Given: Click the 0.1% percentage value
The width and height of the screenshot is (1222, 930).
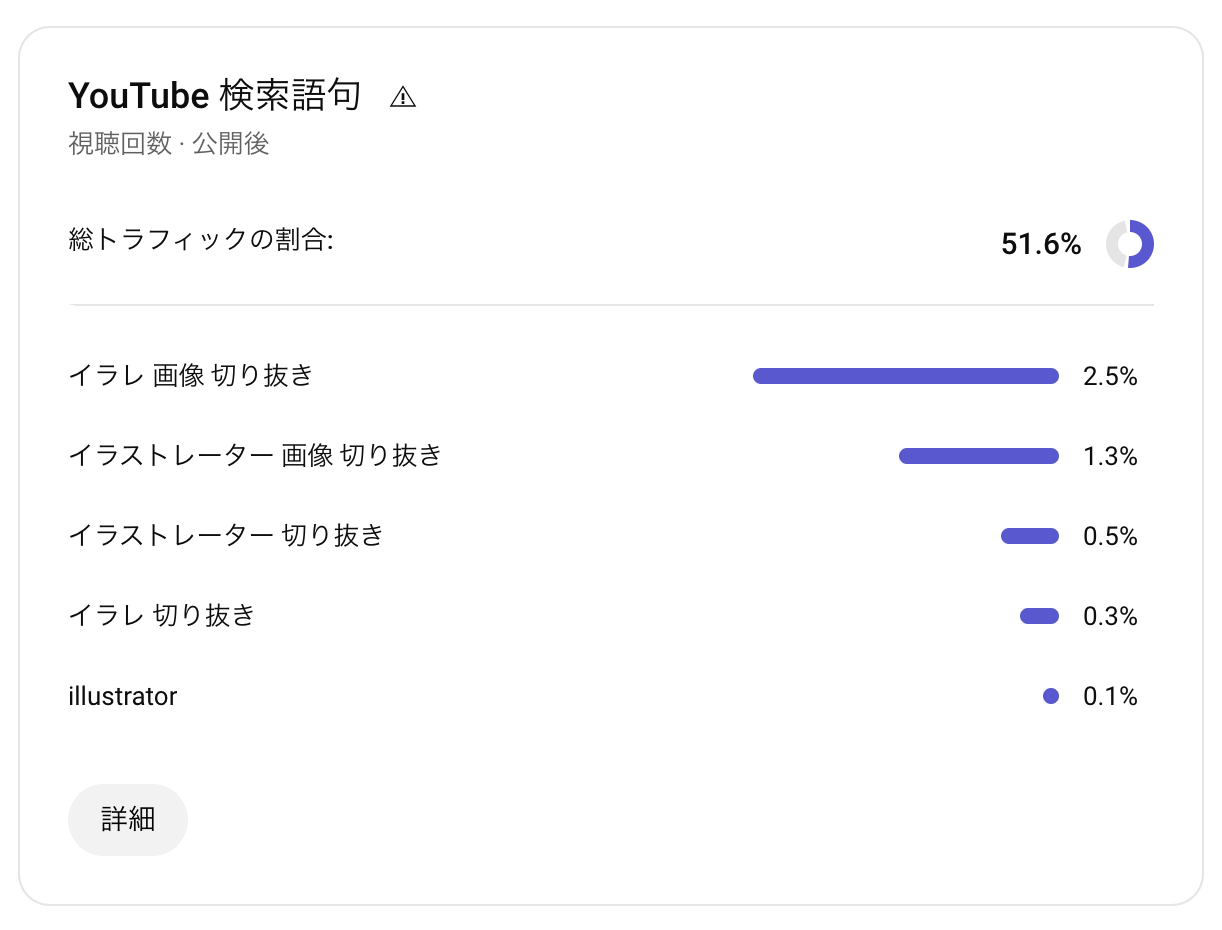Looking at the screenshot, I should tap(1110, 696).
